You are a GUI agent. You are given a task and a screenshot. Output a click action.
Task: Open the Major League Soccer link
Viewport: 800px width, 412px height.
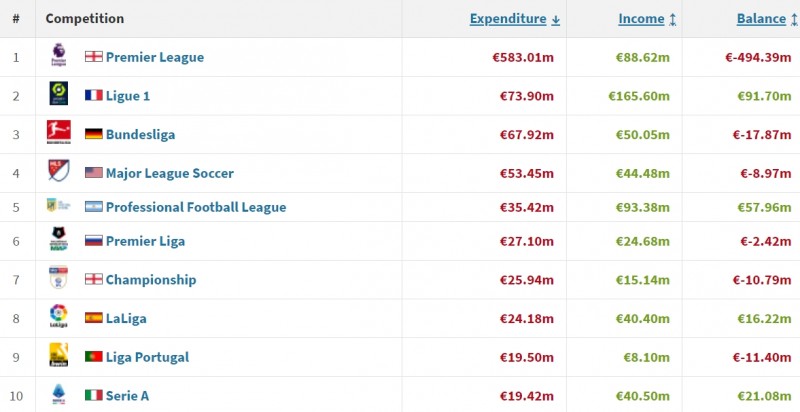[x=169, y=173]
